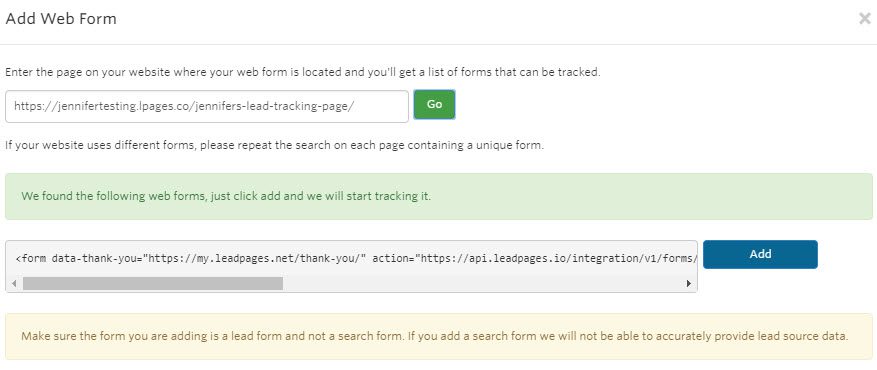This screenshot has height=370, width=877.
Task: Click the opening form tag text in snippet
Action: (x=31, y=258)
